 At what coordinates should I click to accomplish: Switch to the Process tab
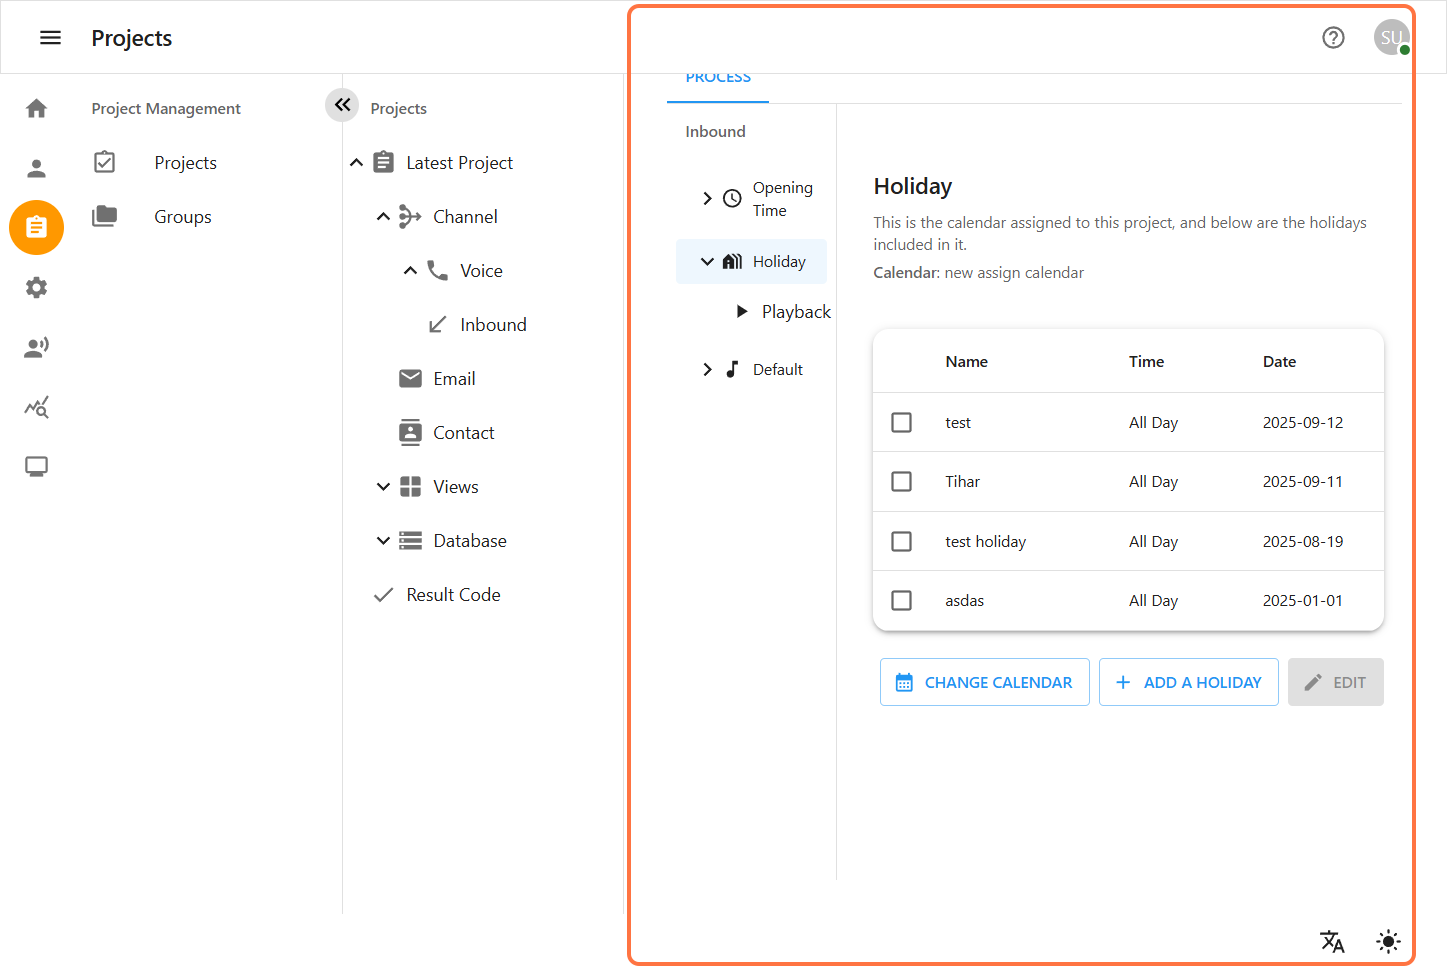coord(718,80)
